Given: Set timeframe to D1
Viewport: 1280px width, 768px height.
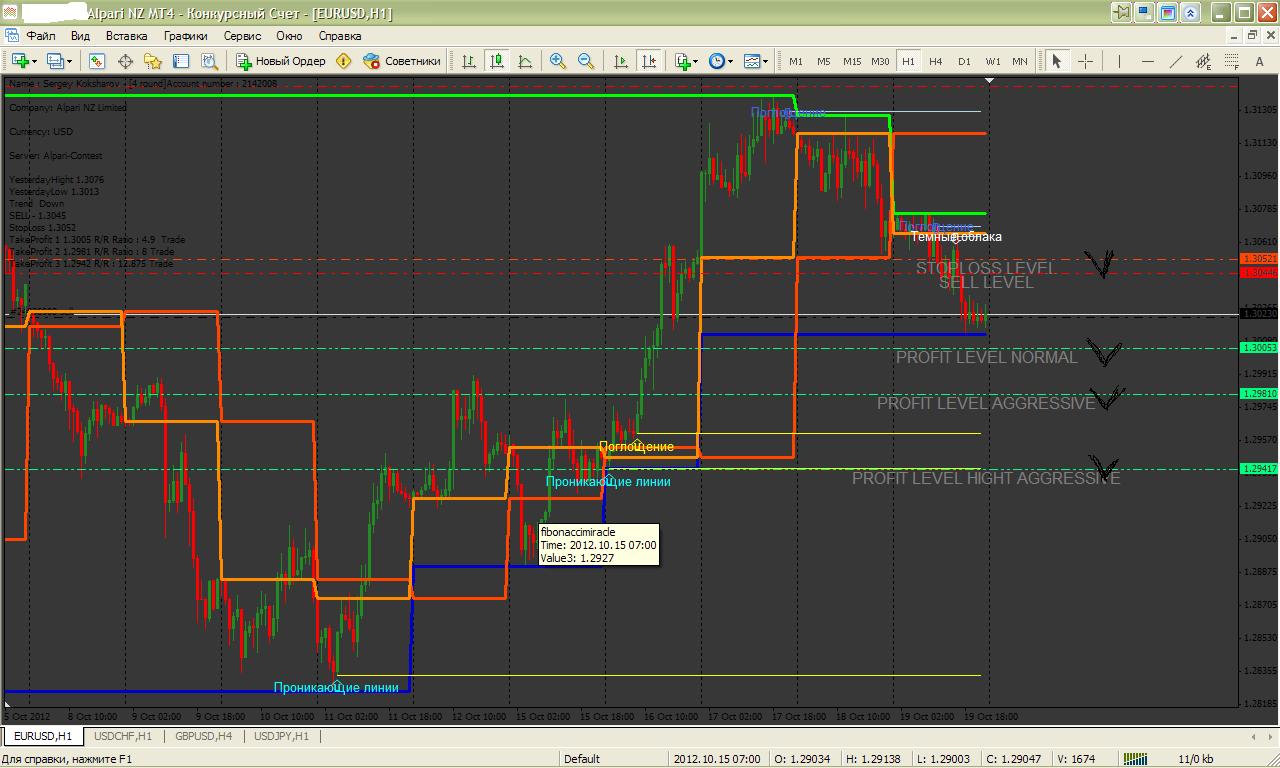Looking at the screenshot, I should pyautogui.click(x=964, y=61).
